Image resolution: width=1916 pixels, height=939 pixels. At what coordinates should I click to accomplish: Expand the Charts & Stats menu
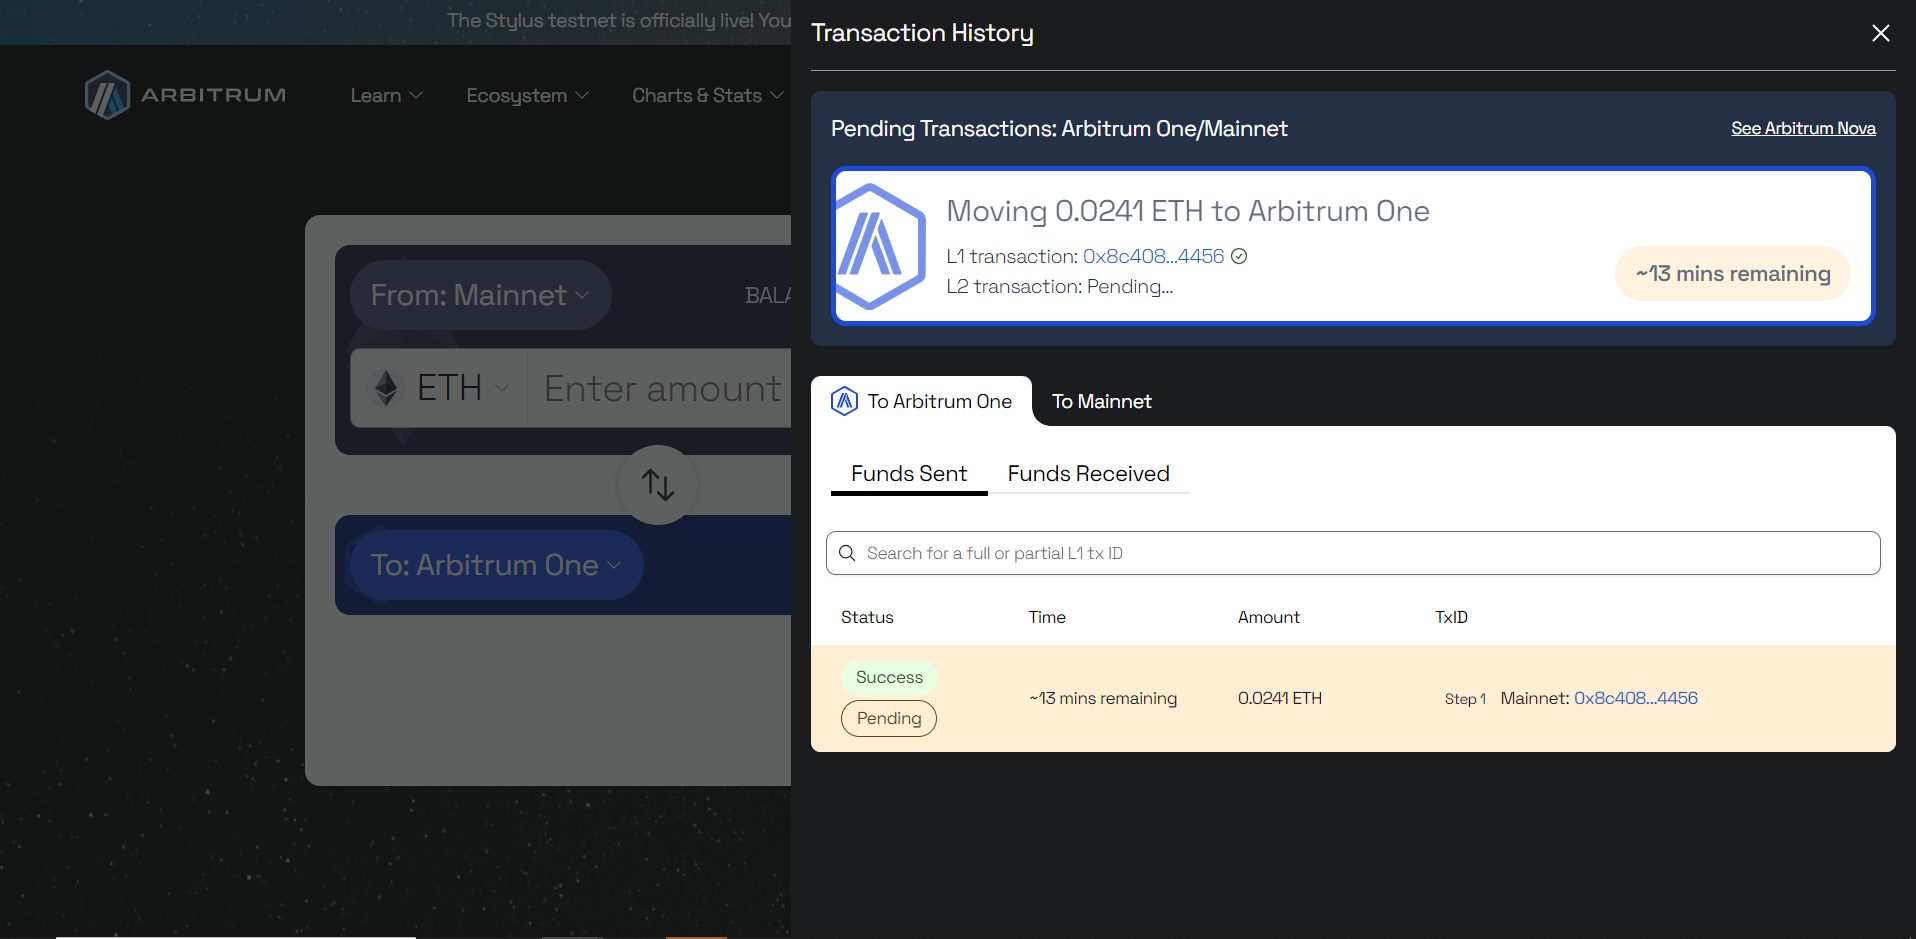point(707,95)
